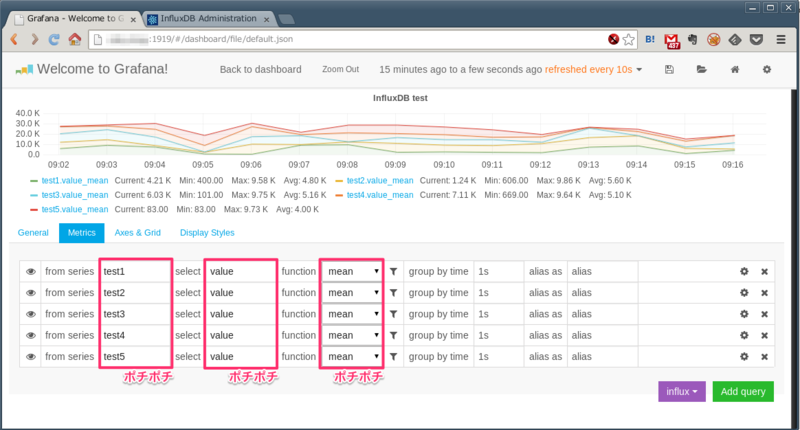Toggle test4.value_mean series in legend
The height and width of the screenshot is (430, 800).
(380, 195)
